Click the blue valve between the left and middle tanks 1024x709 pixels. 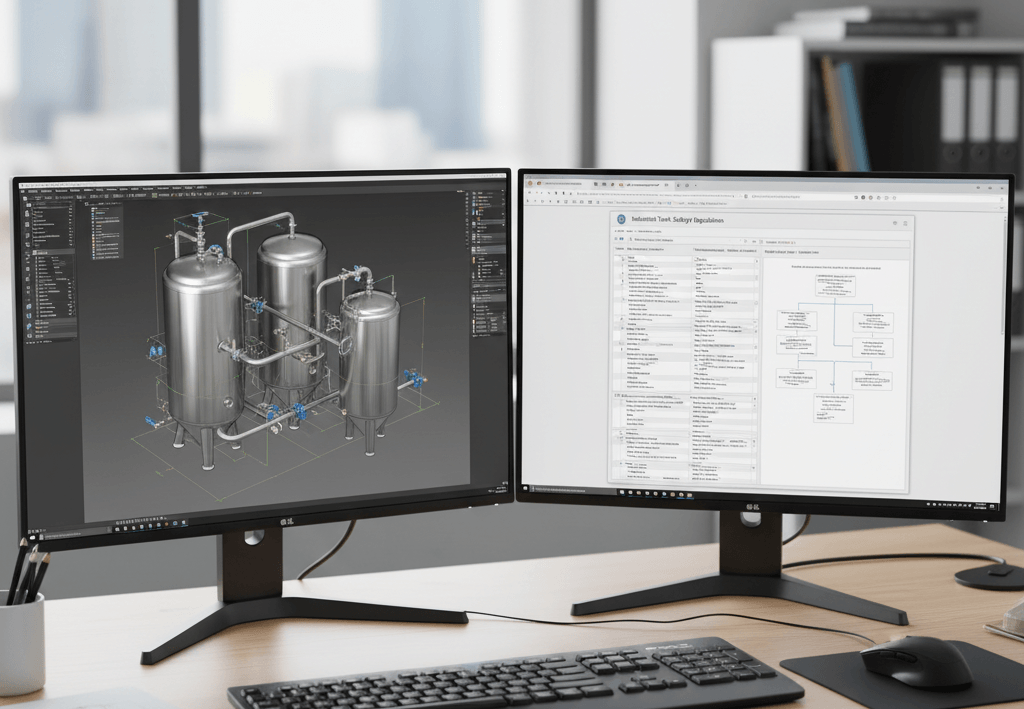[x=258, y=306]
